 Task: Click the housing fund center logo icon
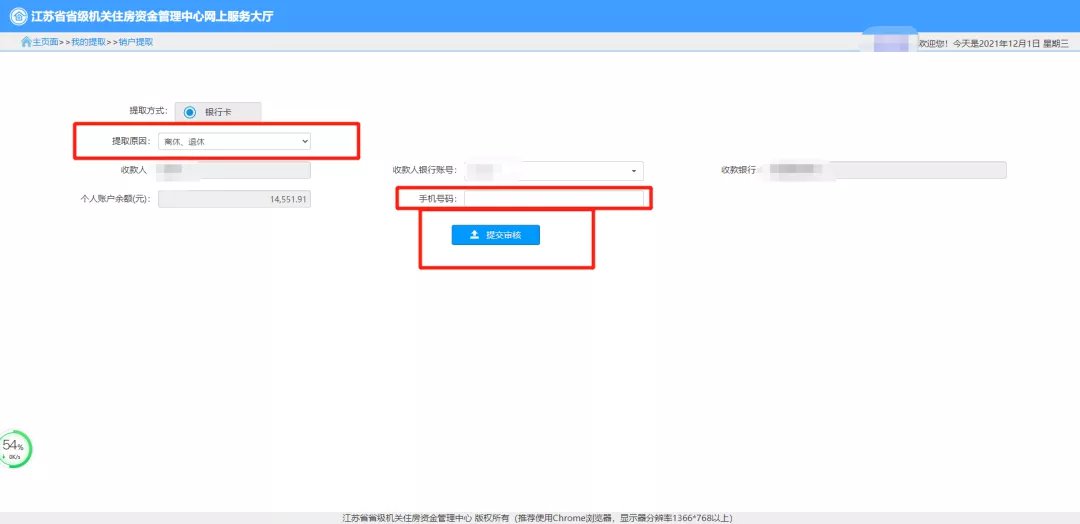19,16
